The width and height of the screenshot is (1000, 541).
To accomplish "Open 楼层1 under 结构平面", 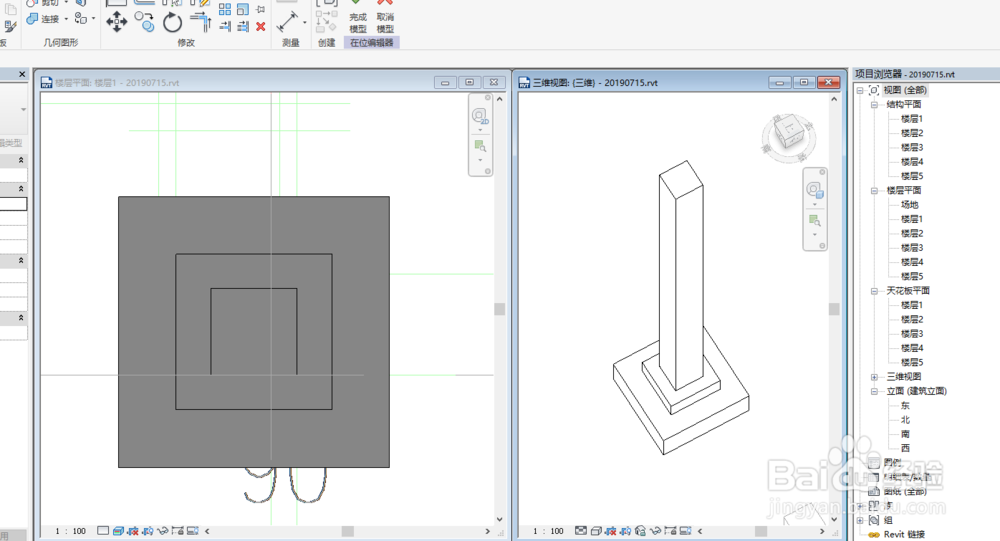I will point(912,119).
